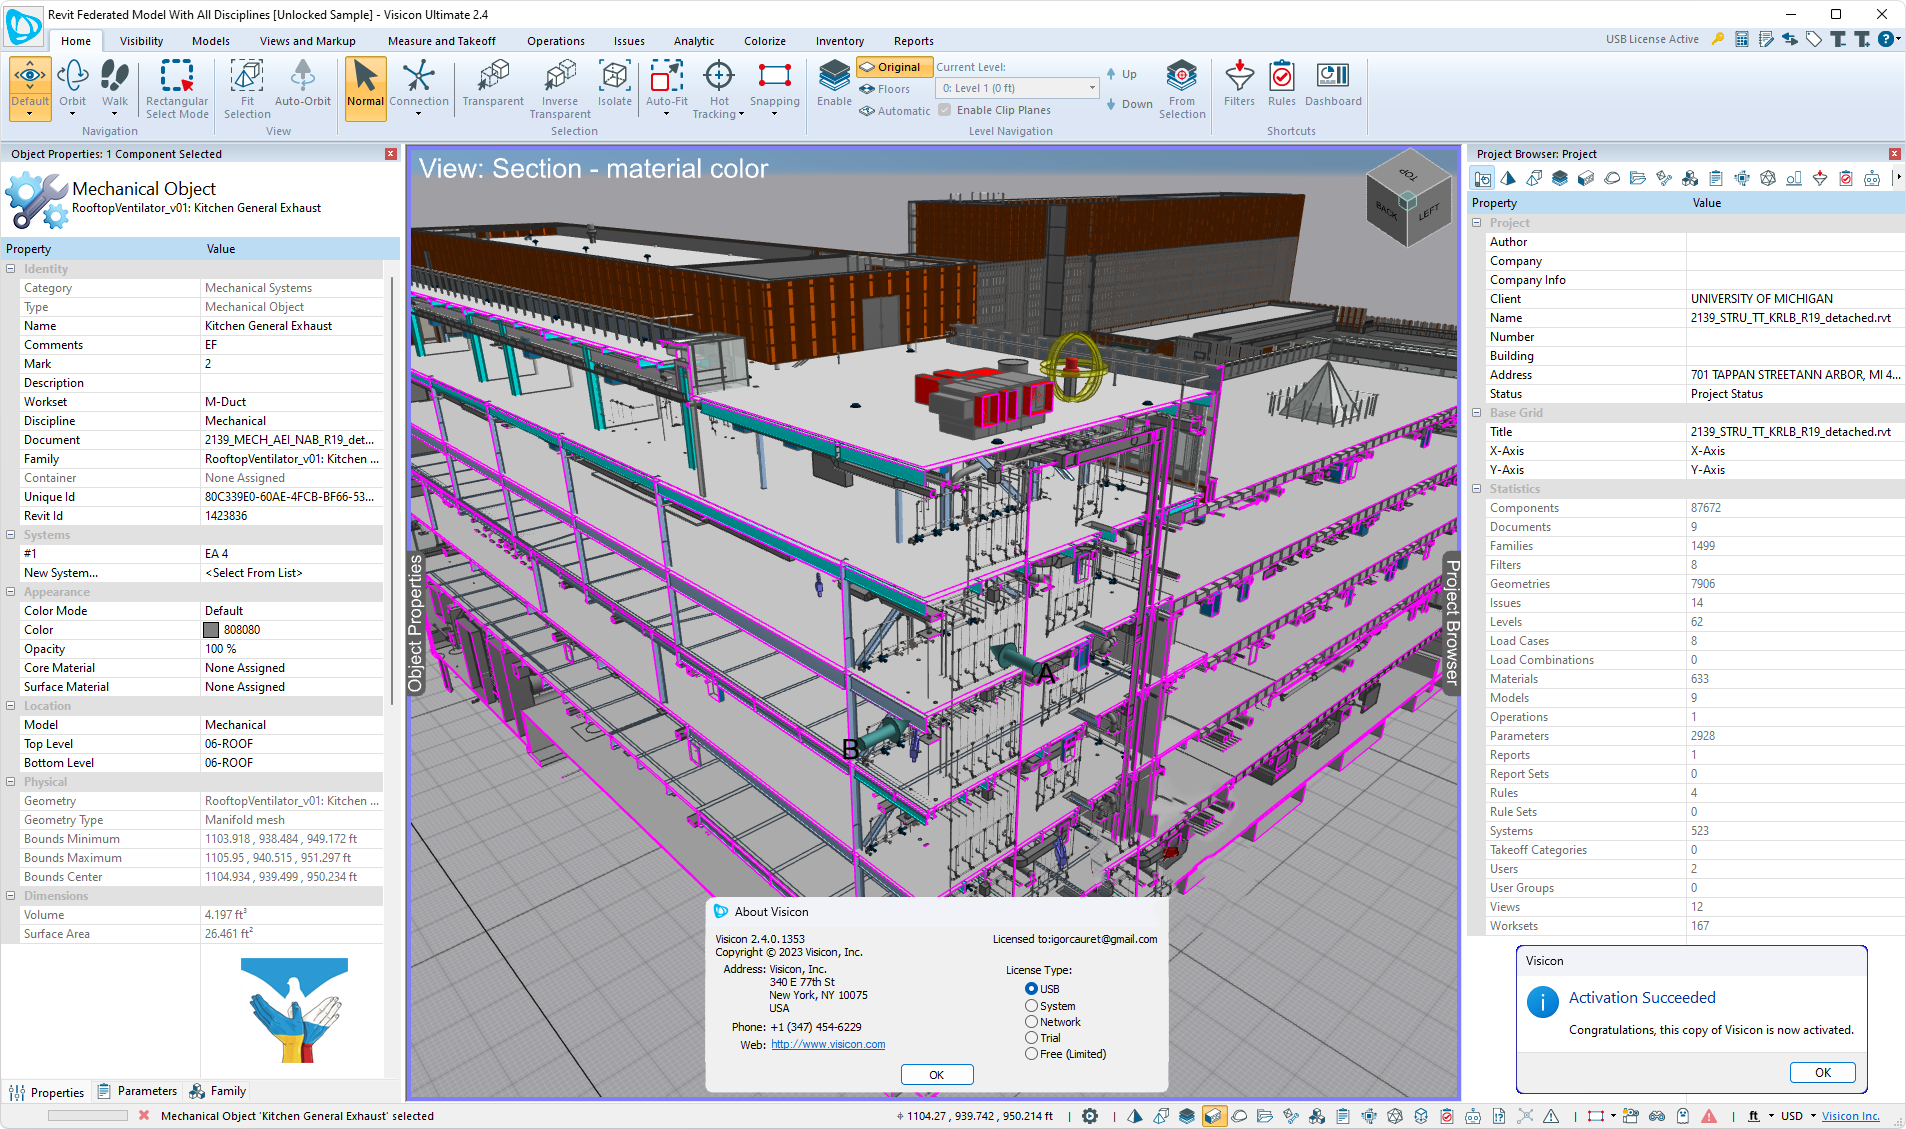Collapse the Systems property group
Screen dimensions: 1906x1129
pyautogui.click(x=11, y=535)
